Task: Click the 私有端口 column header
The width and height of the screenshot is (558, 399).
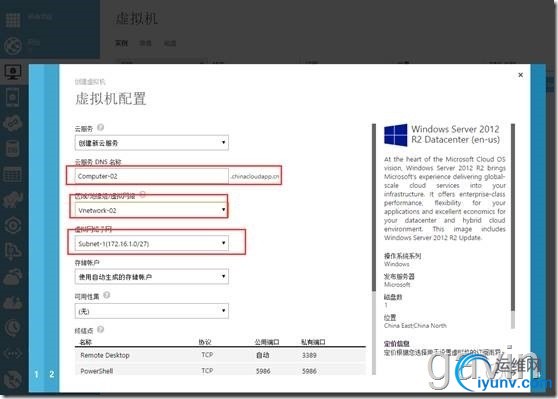Action: pyautogui.click(x=313, y=342)
